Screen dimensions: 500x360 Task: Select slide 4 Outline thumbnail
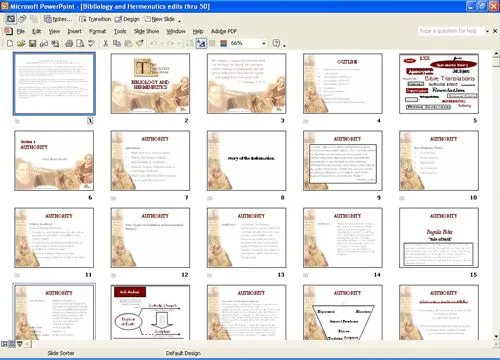pyautogui.click(x=343, y=83)
